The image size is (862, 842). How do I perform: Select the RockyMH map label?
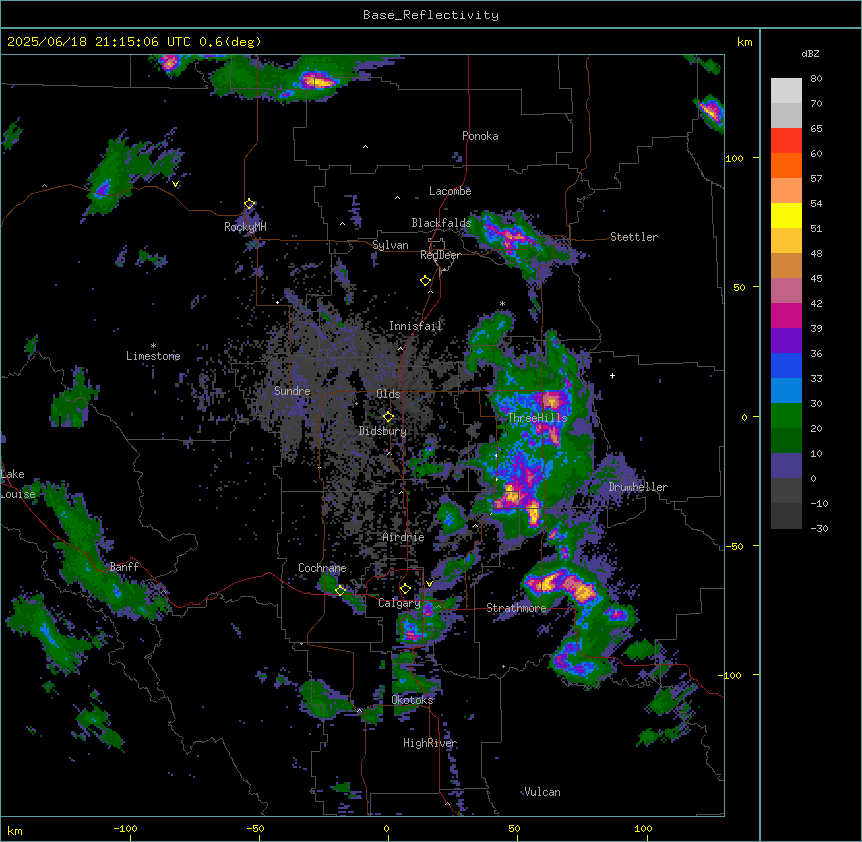coord(245,226)
